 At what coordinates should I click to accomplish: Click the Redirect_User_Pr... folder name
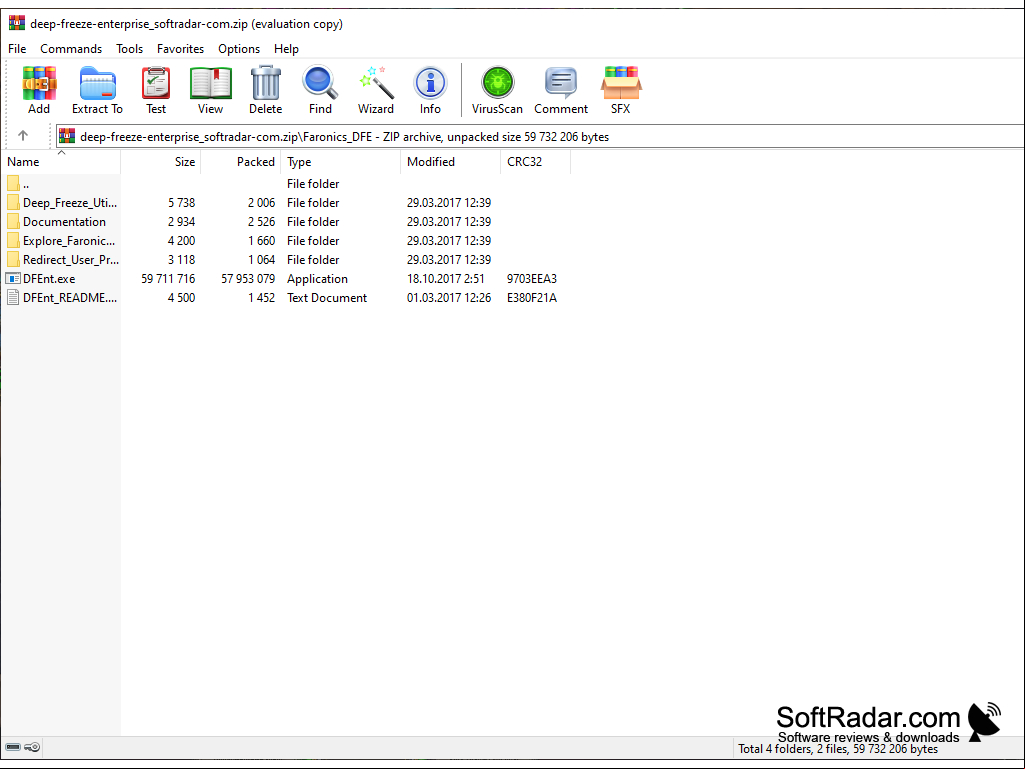click(71, 260)
